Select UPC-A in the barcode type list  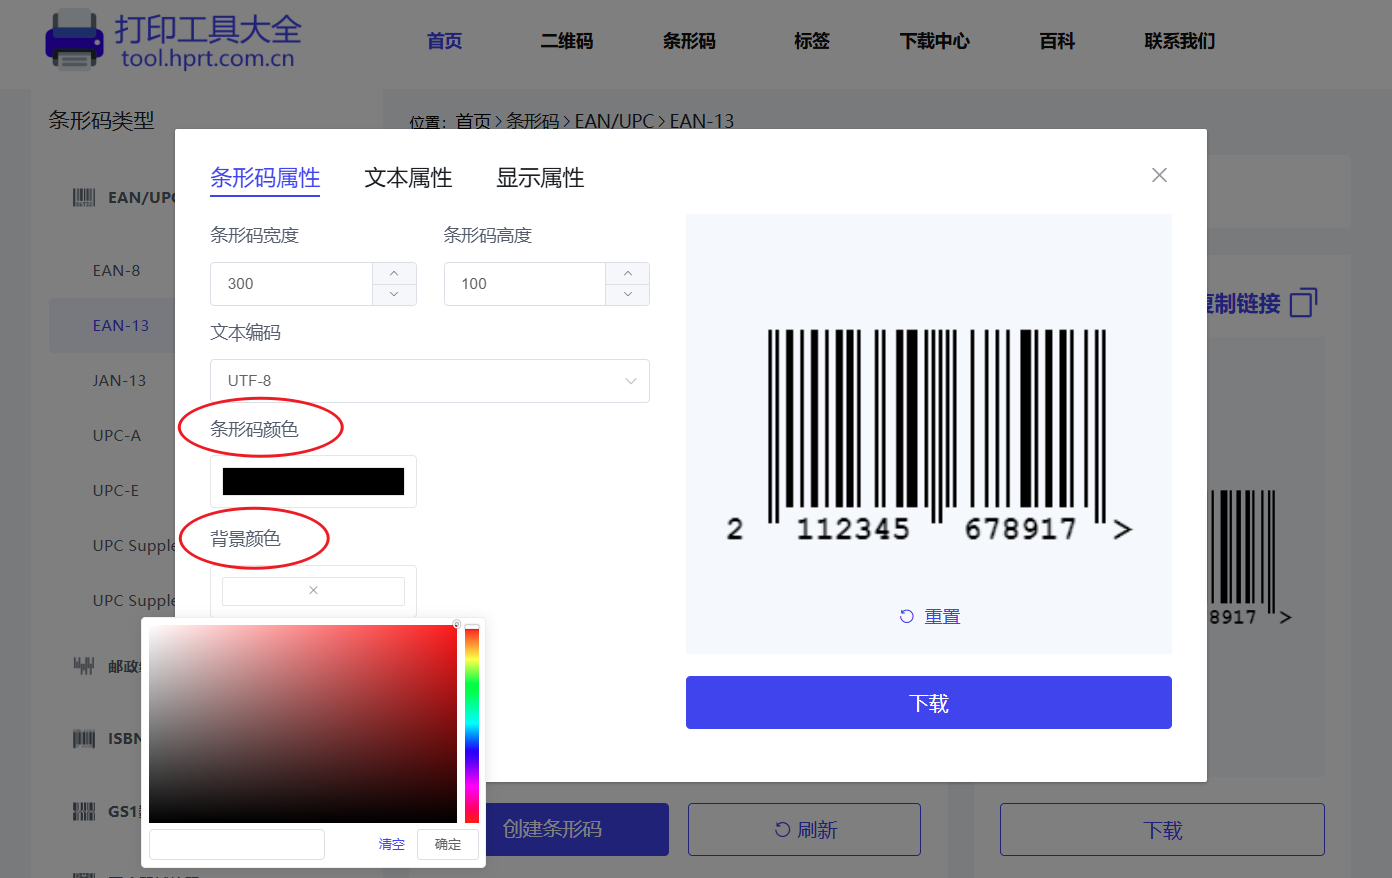(117, 435)
